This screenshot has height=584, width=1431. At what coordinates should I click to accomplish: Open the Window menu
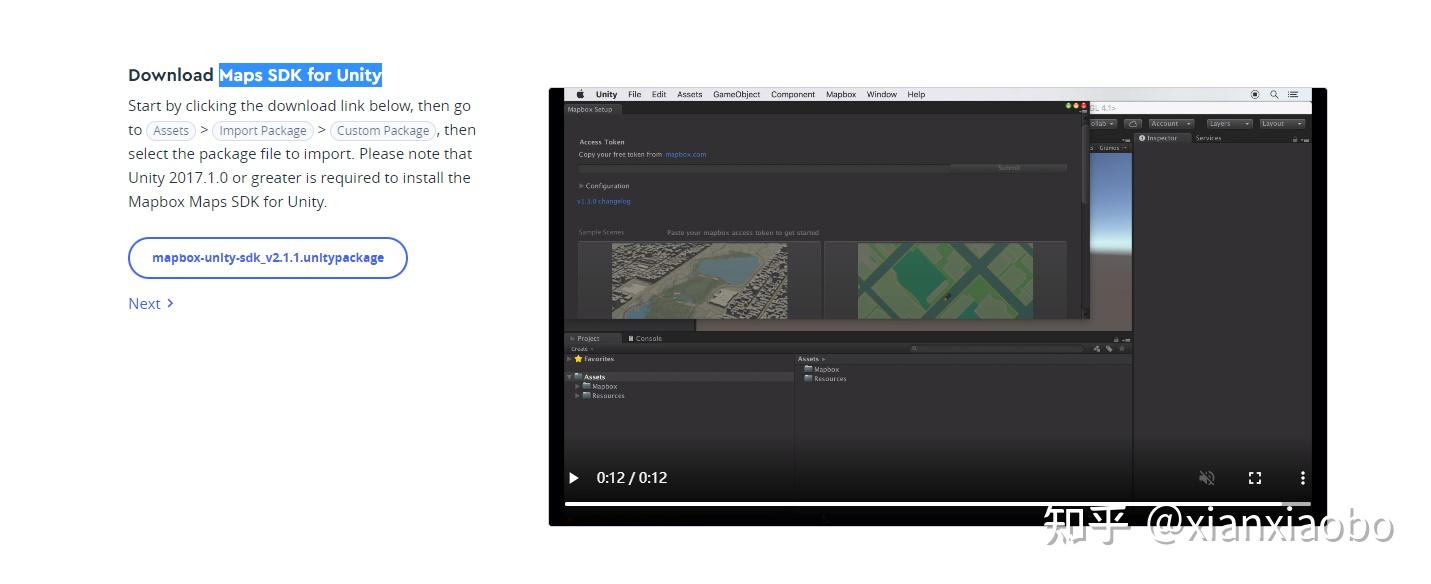[x=882, y=95]
